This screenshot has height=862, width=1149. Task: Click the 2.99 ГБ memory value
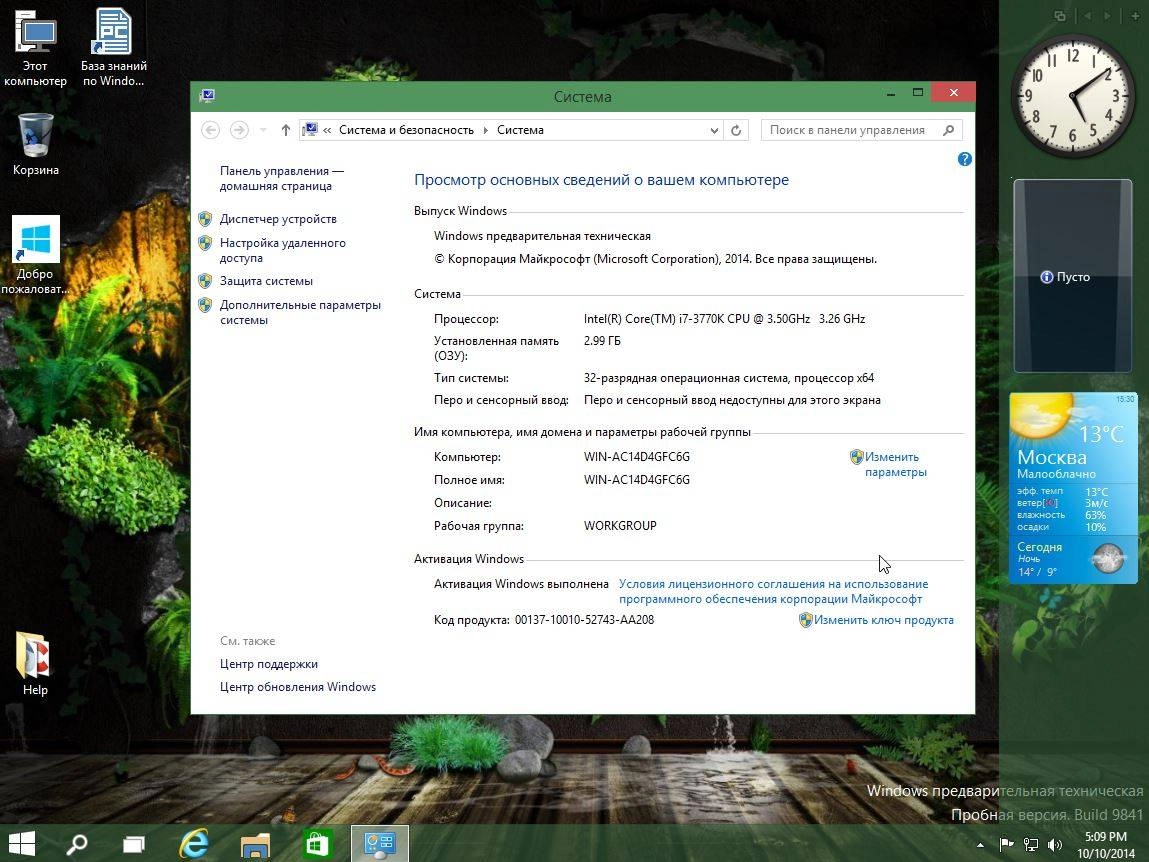click(x=602, y=341)
